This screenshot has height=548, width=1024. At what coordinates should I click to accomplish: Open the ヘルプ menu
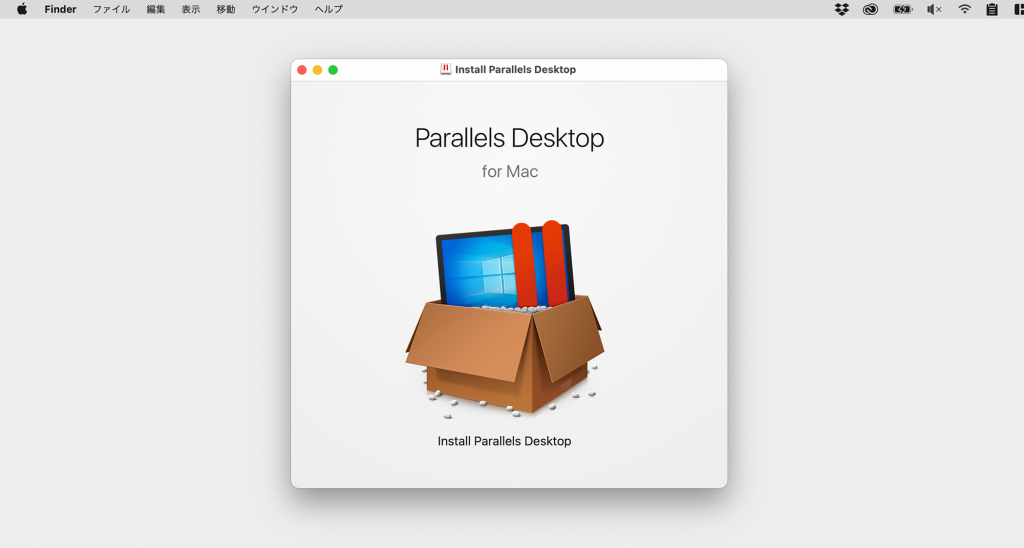(x=328, y=9)
